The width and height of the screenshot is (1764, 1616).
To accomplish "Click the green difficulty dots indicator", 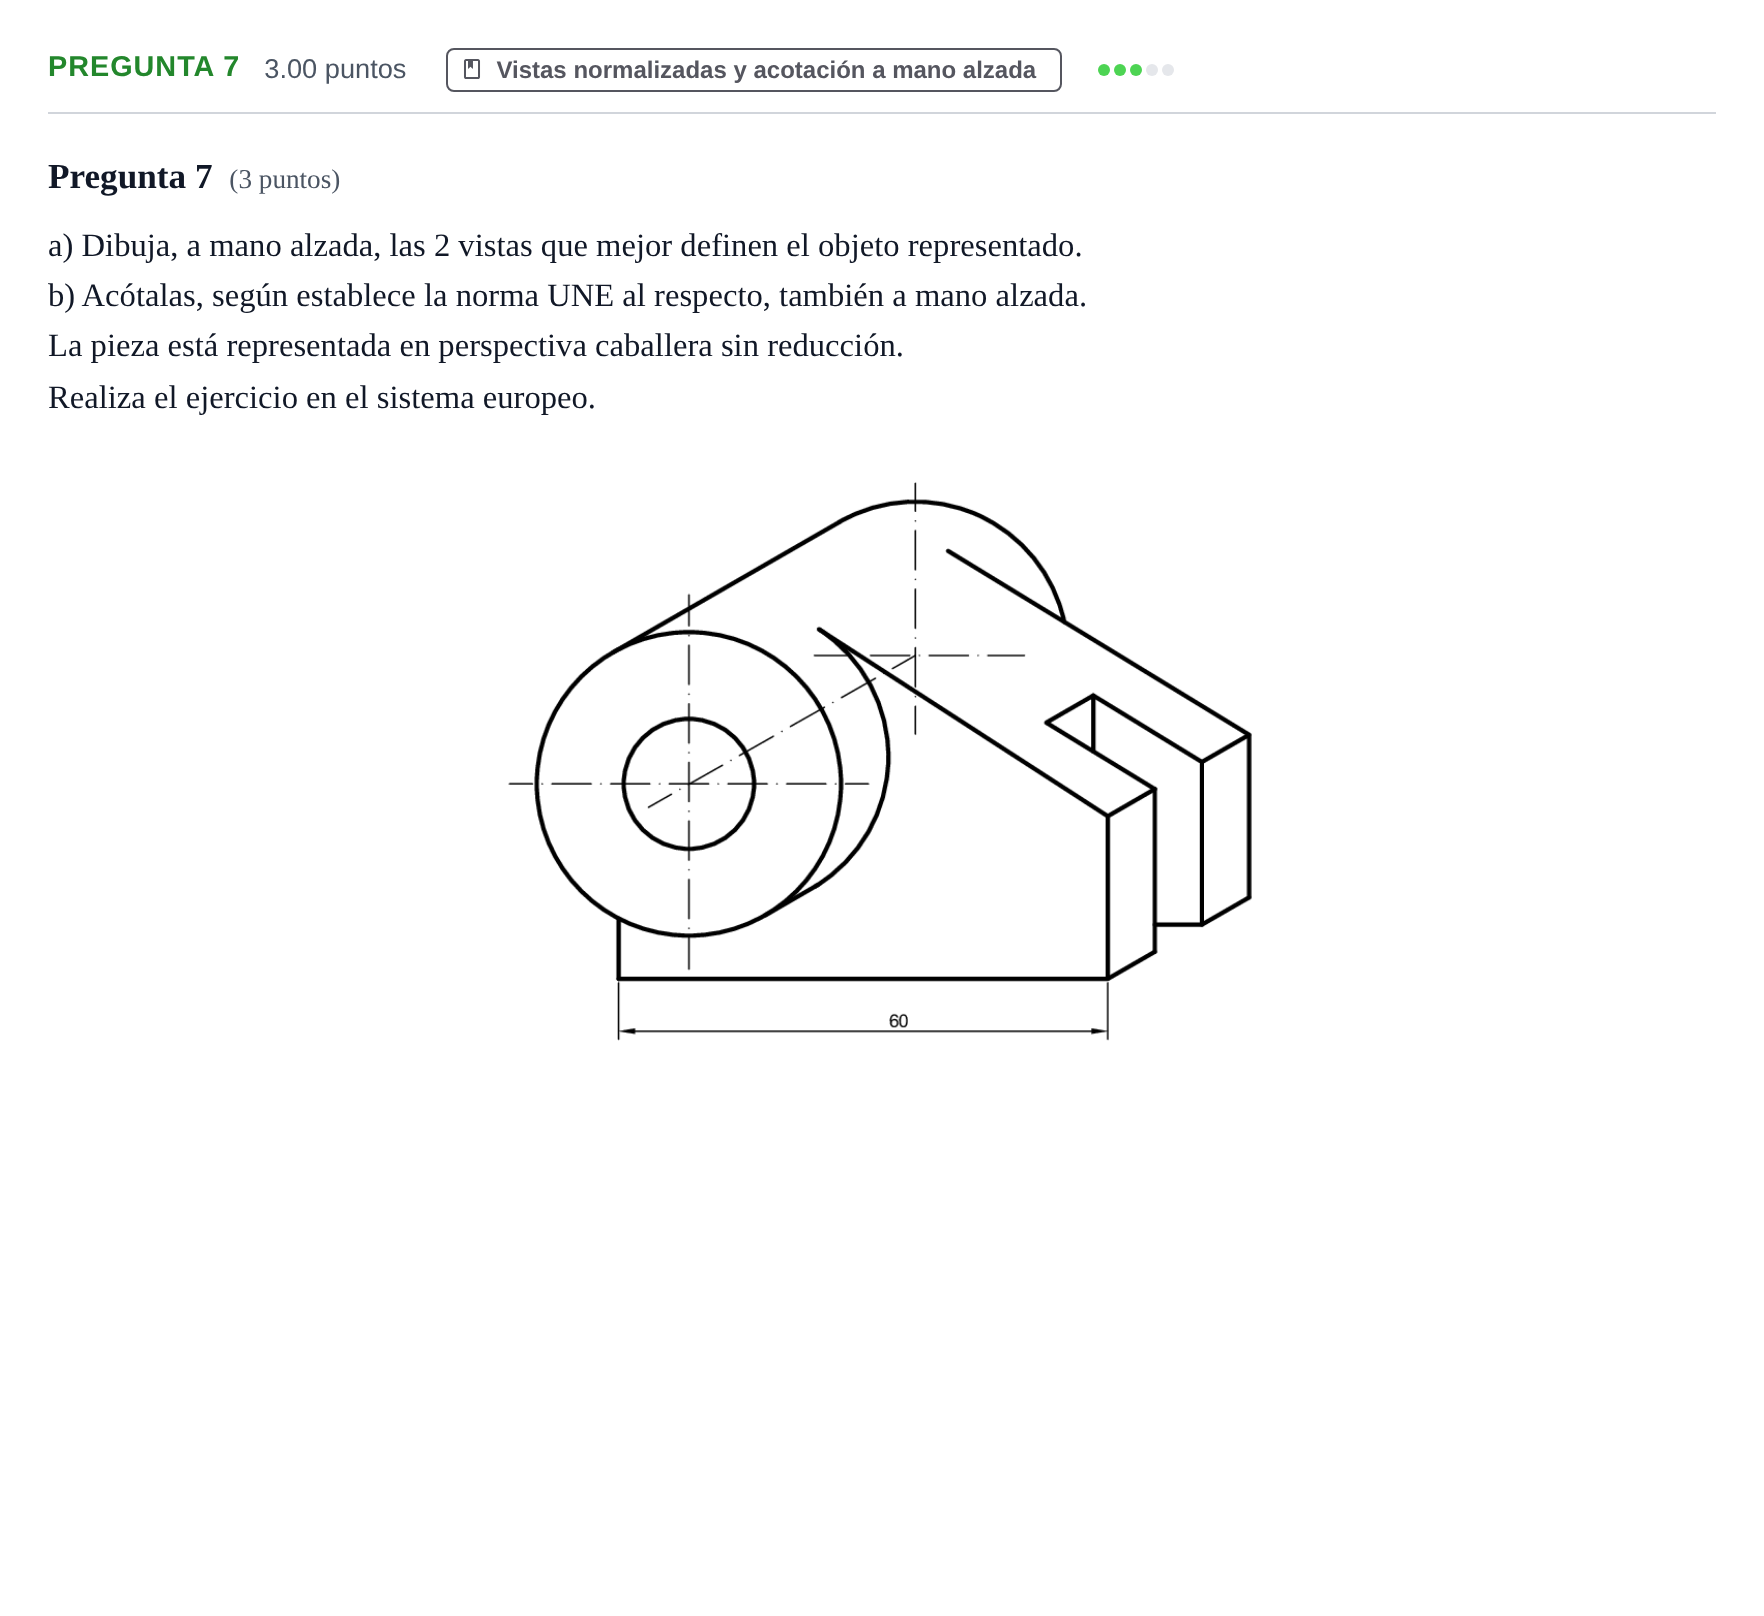I will point(1135,70).
